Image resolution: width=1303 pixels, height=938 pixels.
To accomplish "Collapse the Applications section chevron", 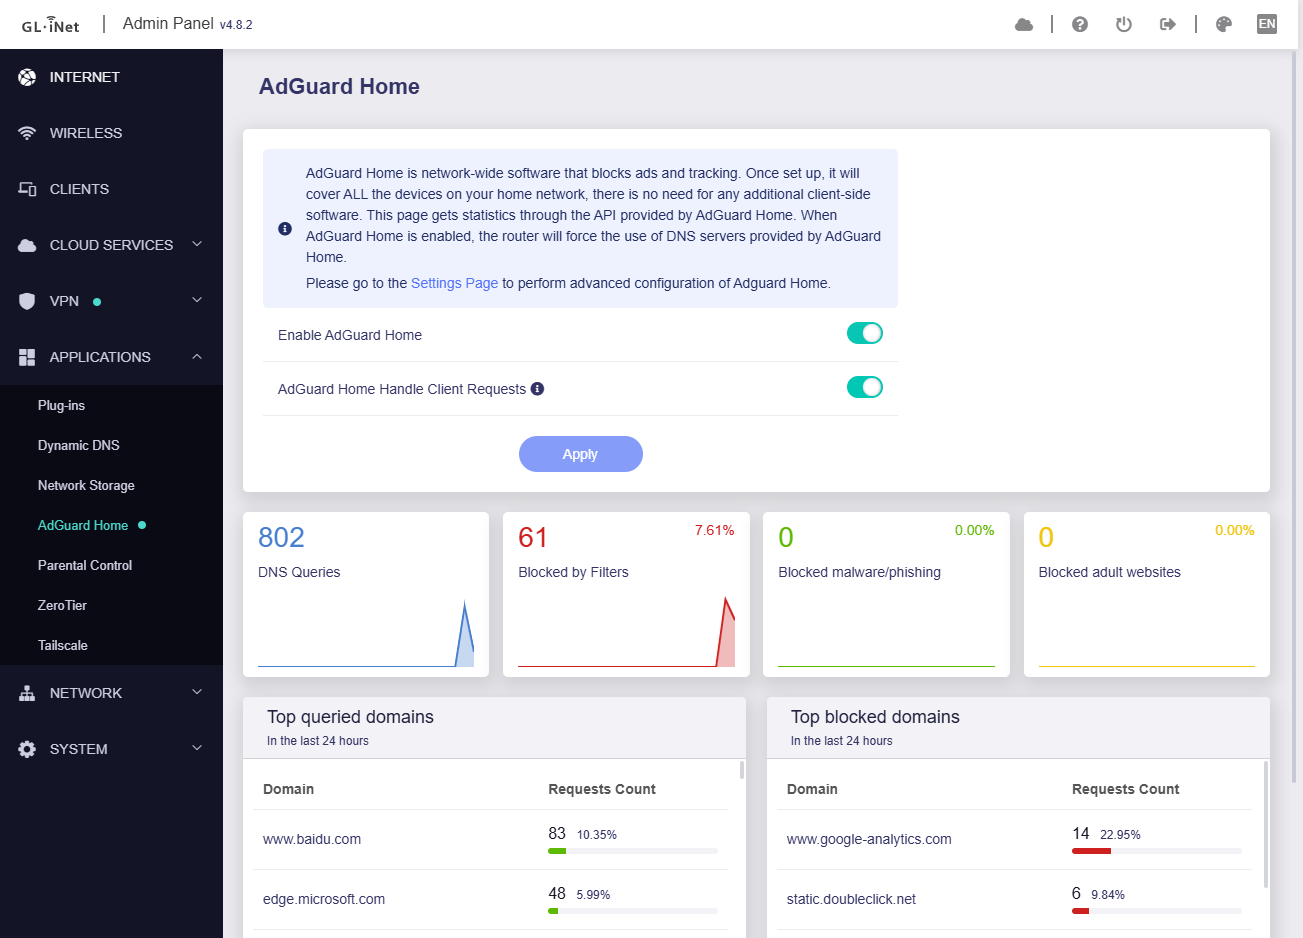I will (x=197, y=357).
